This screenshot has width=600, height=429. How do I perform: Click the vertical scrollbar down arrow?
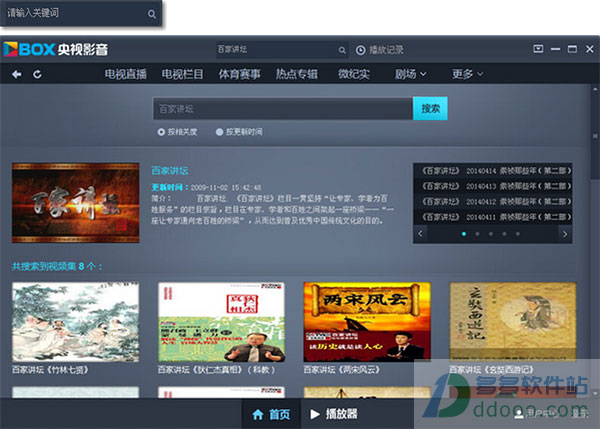(x=595, y=393)
